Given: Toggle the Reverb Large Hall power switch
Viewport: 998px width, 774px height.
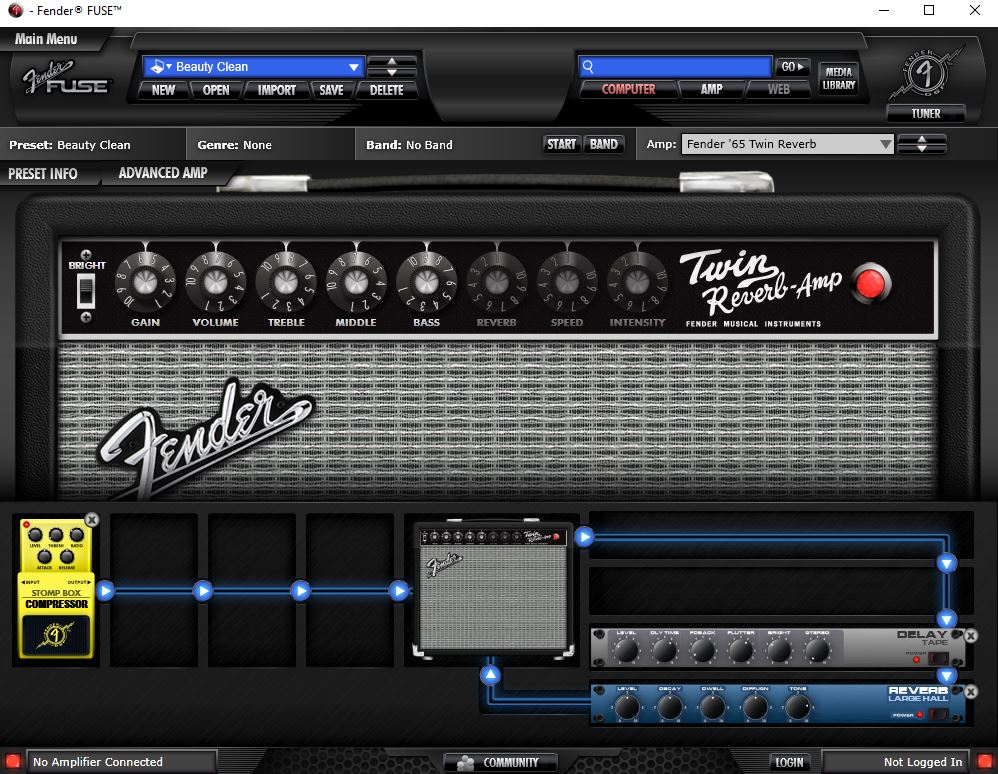Looking at the screenshot, I should pos(937,714).
